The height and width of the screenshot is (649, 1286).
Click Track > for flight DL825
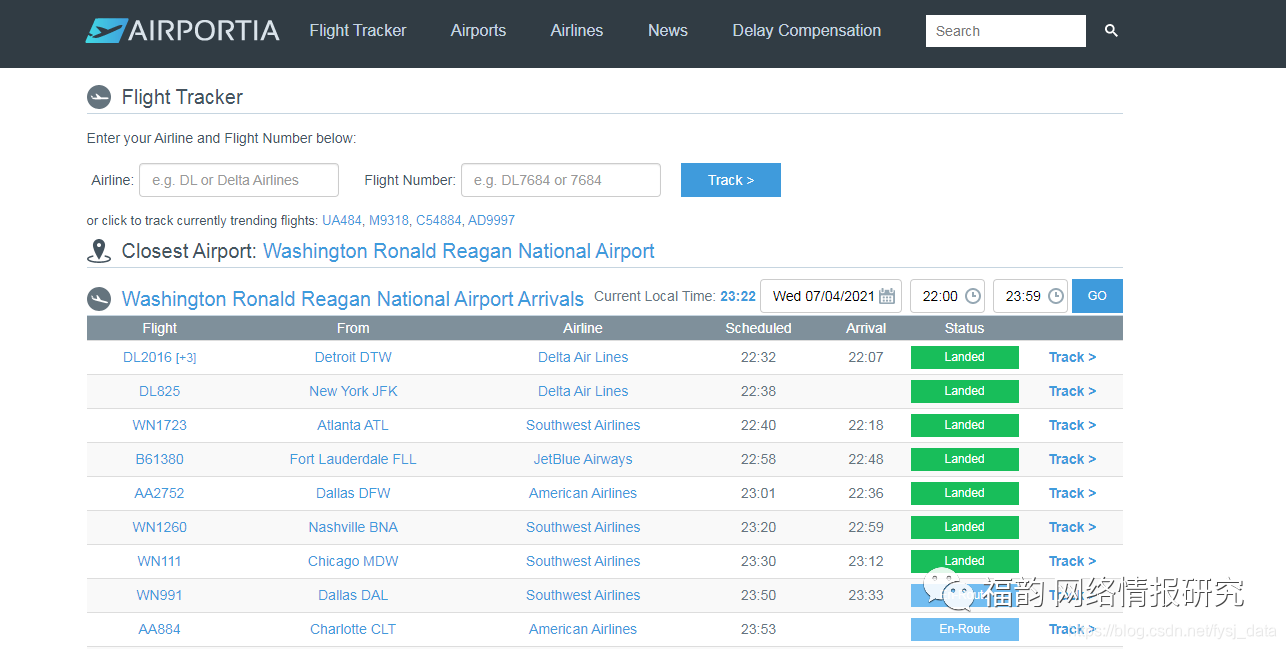(x=1072, y=391)
